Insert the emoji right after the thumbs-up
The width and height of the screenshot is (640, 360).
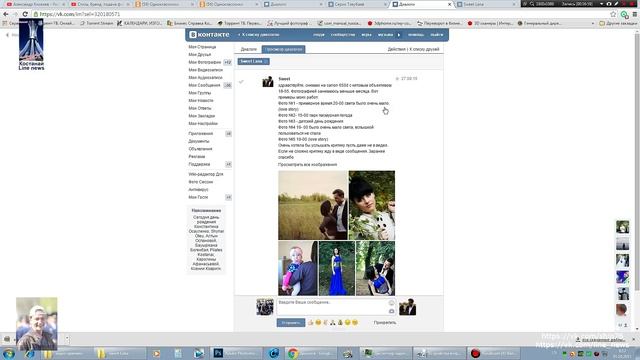tap(318, 322)
